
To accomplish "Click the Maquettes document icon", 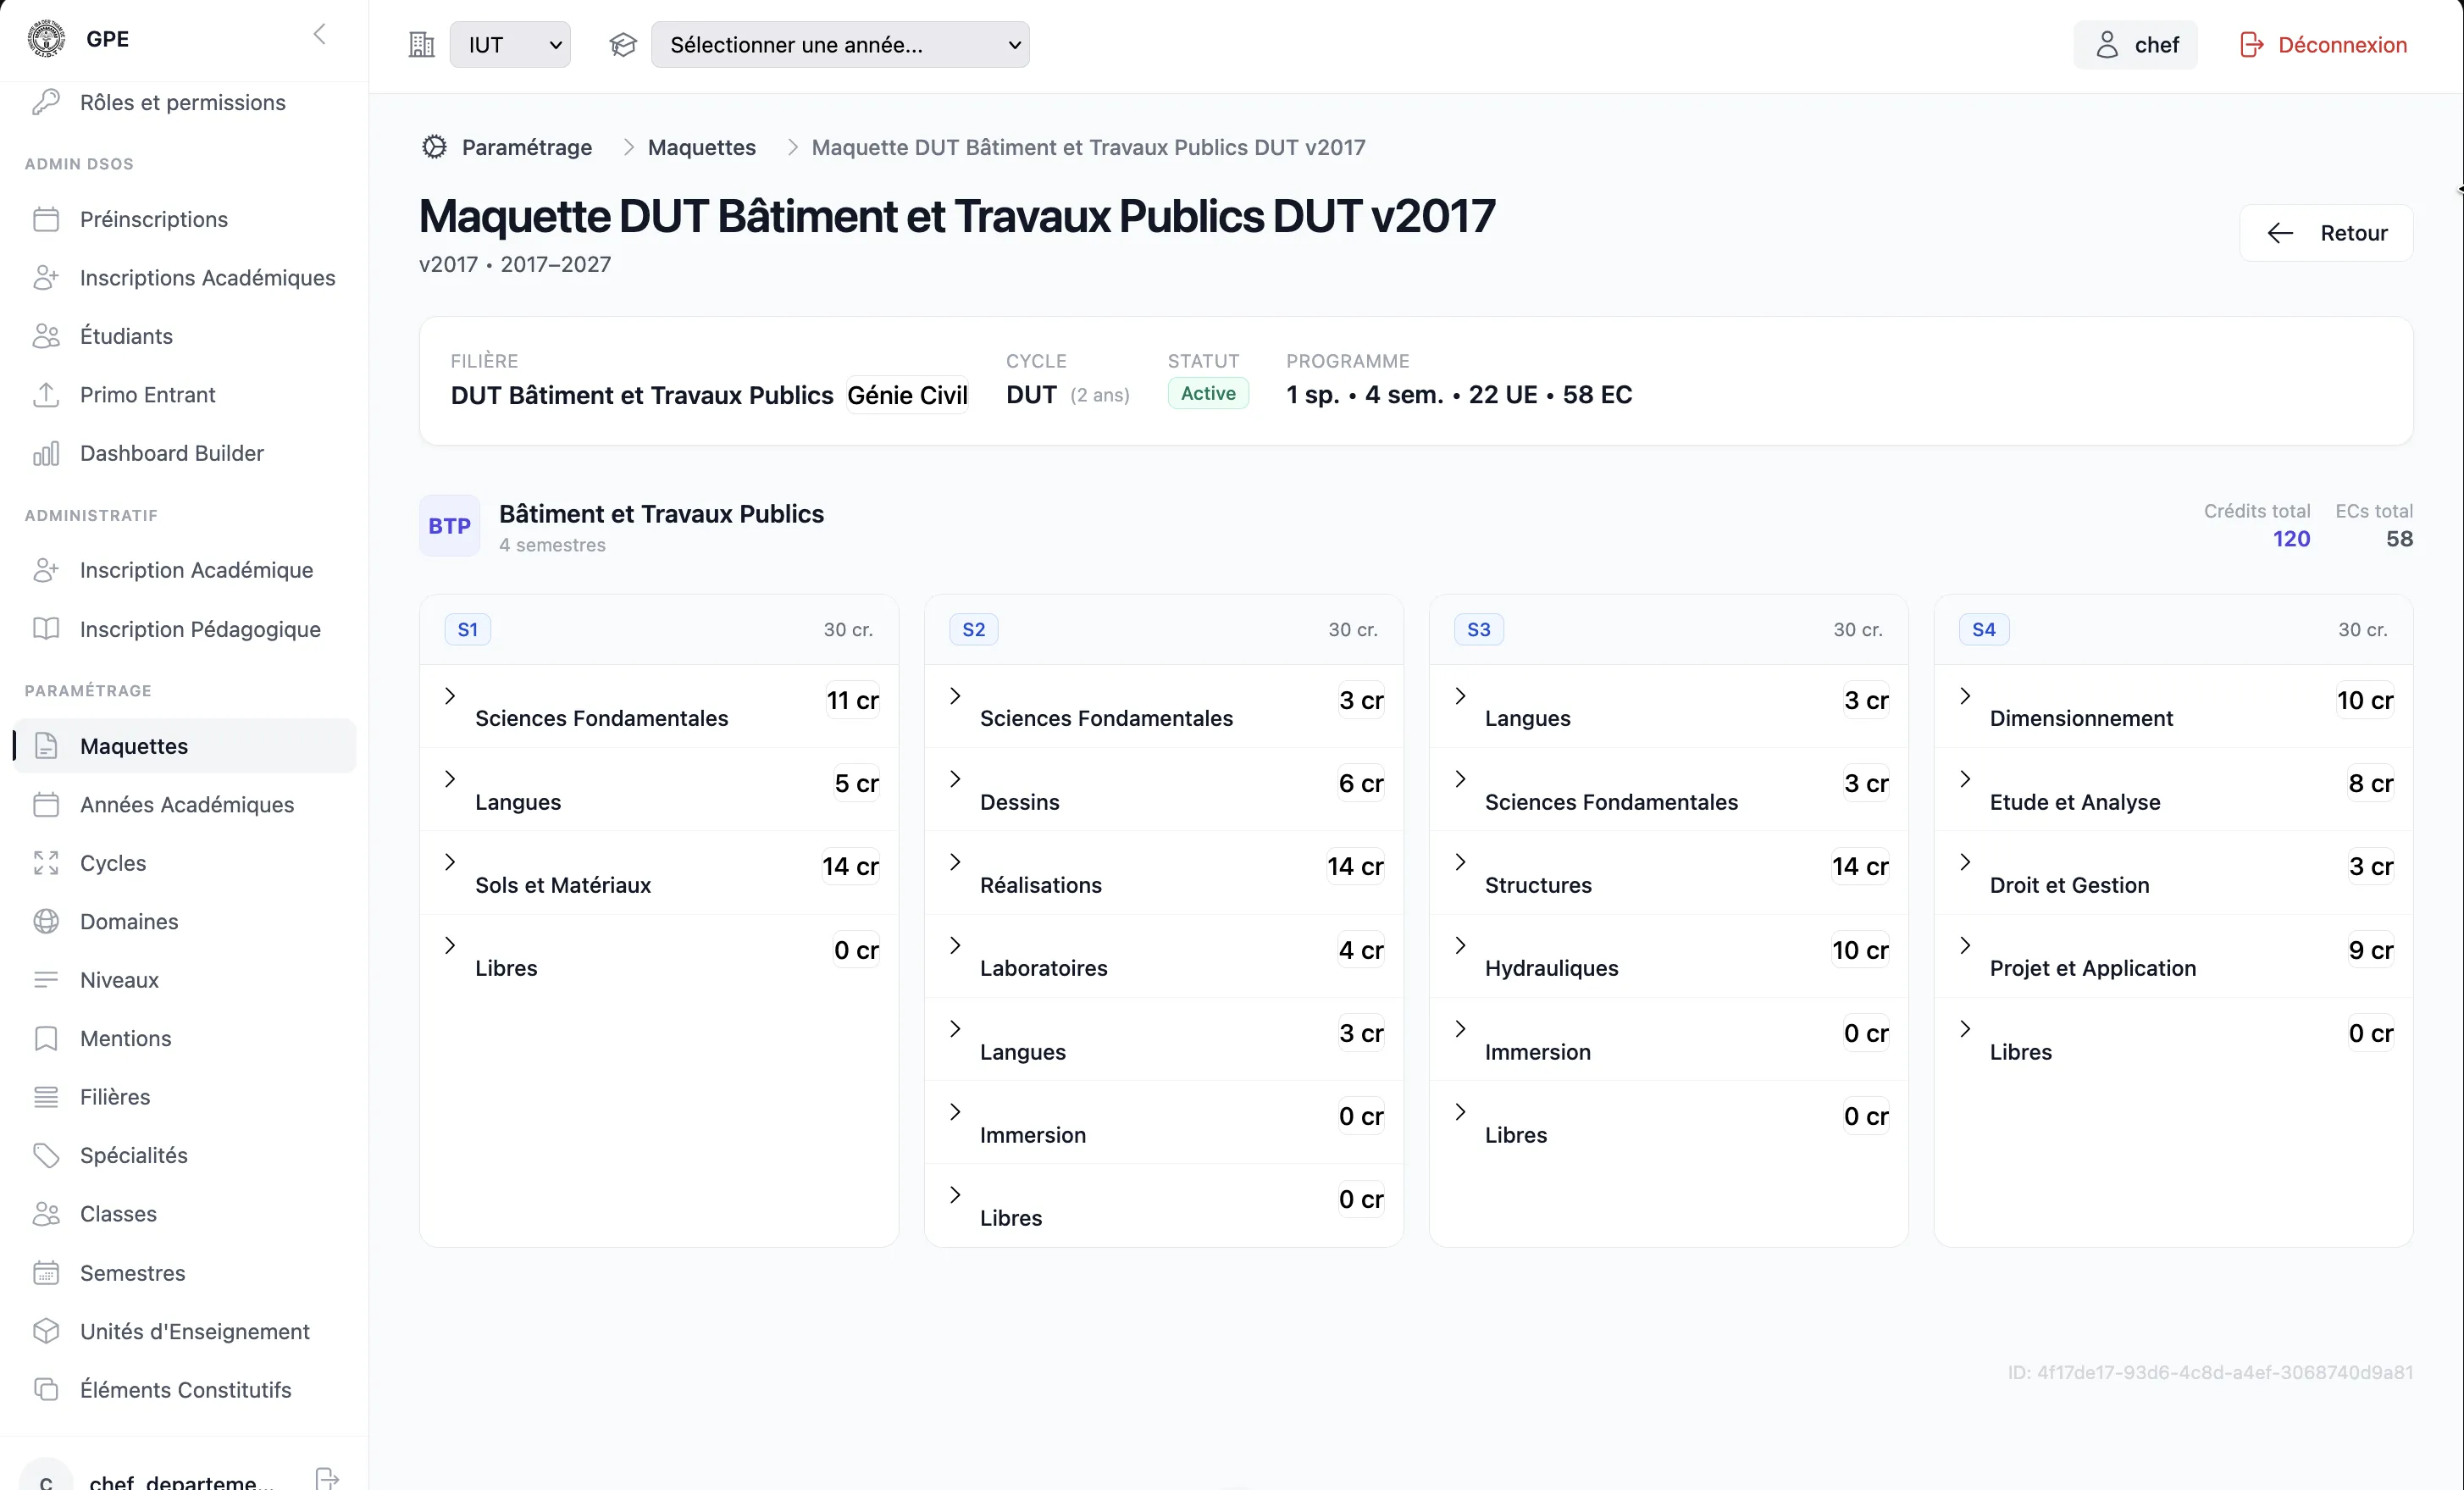I will point(46,746).
